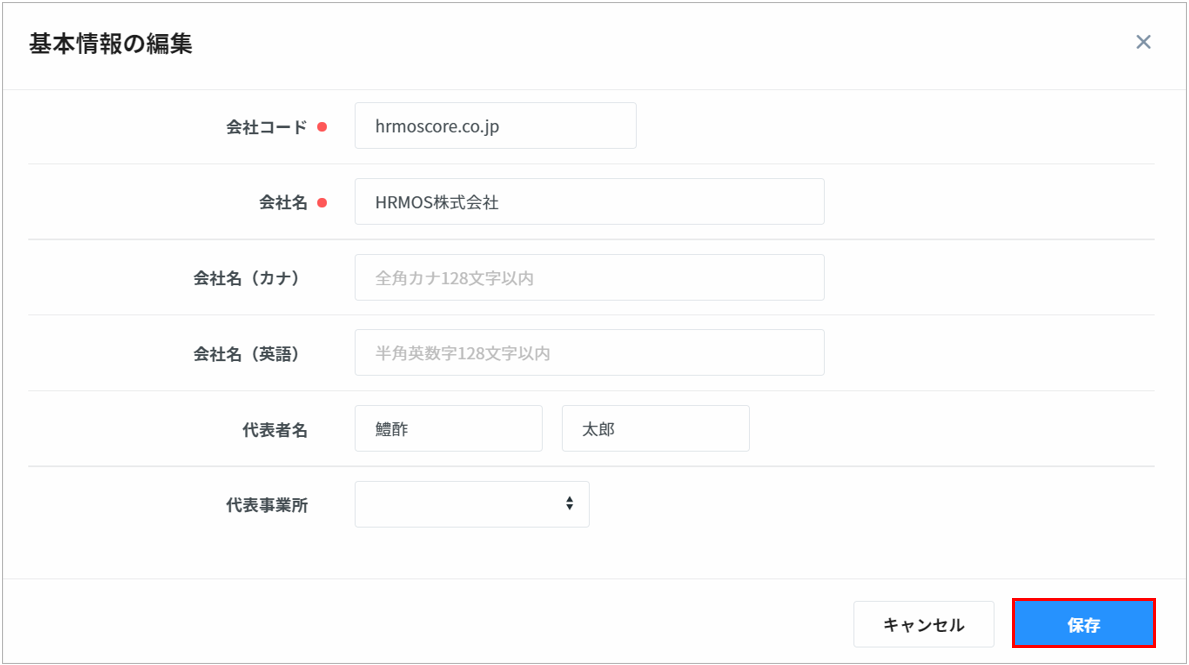Viewport: 1189px width, 665px height.
Task: Click the 代表事業所 label
Action: tap(267, 505)
